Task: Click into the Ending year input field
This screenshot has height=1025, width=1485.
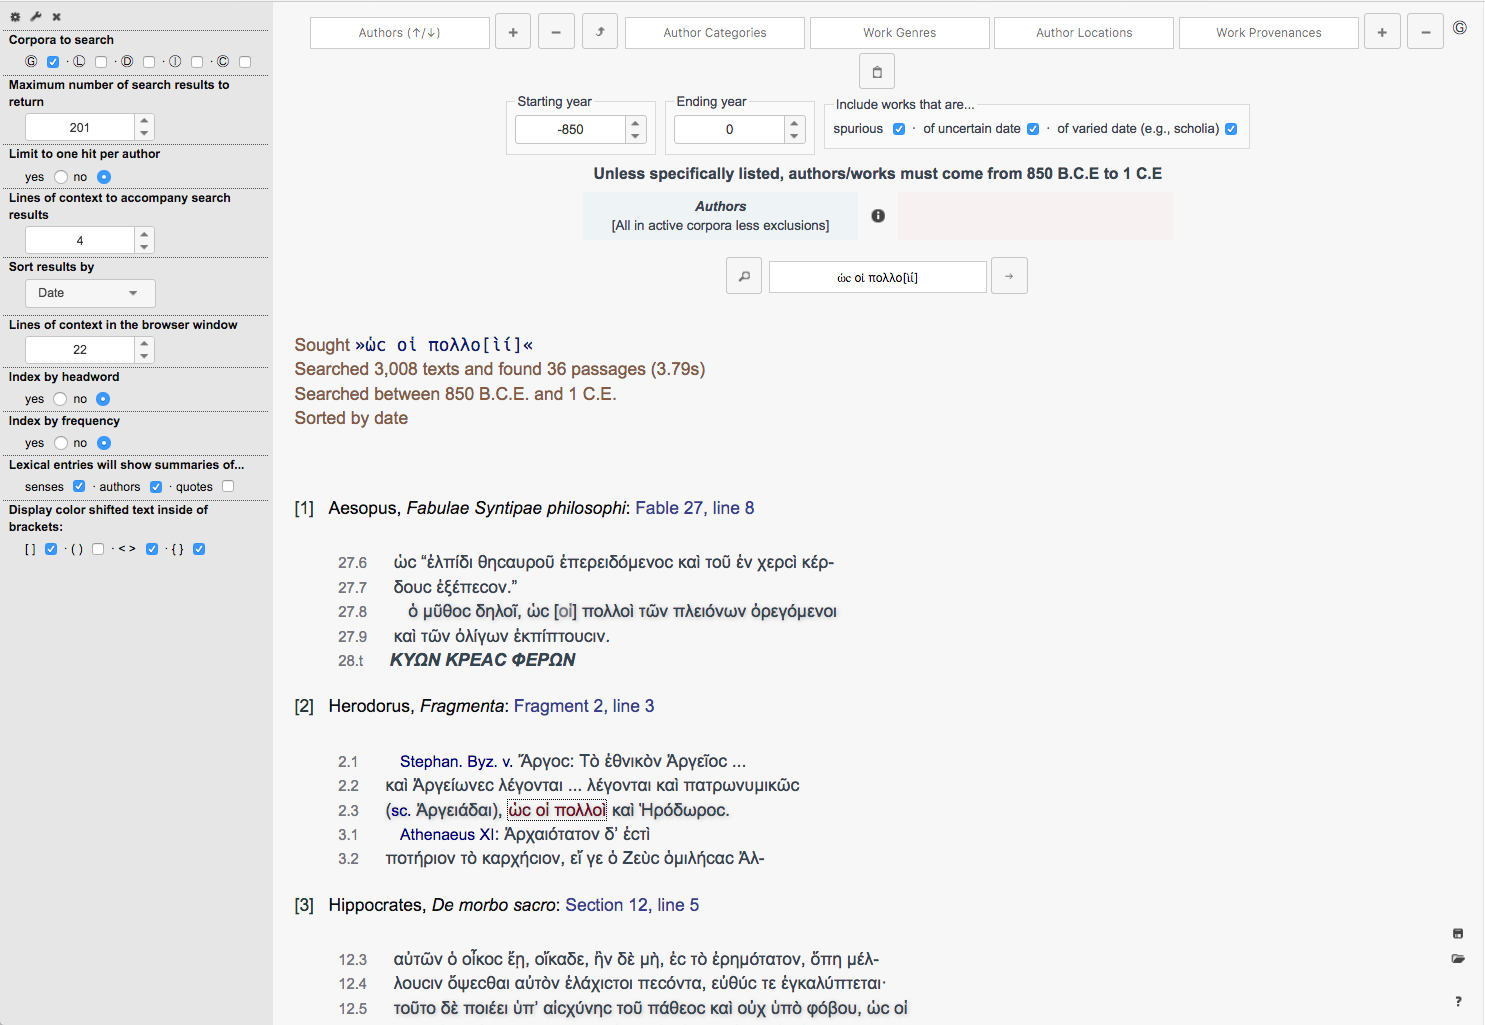Action: [x=729, y=130]
